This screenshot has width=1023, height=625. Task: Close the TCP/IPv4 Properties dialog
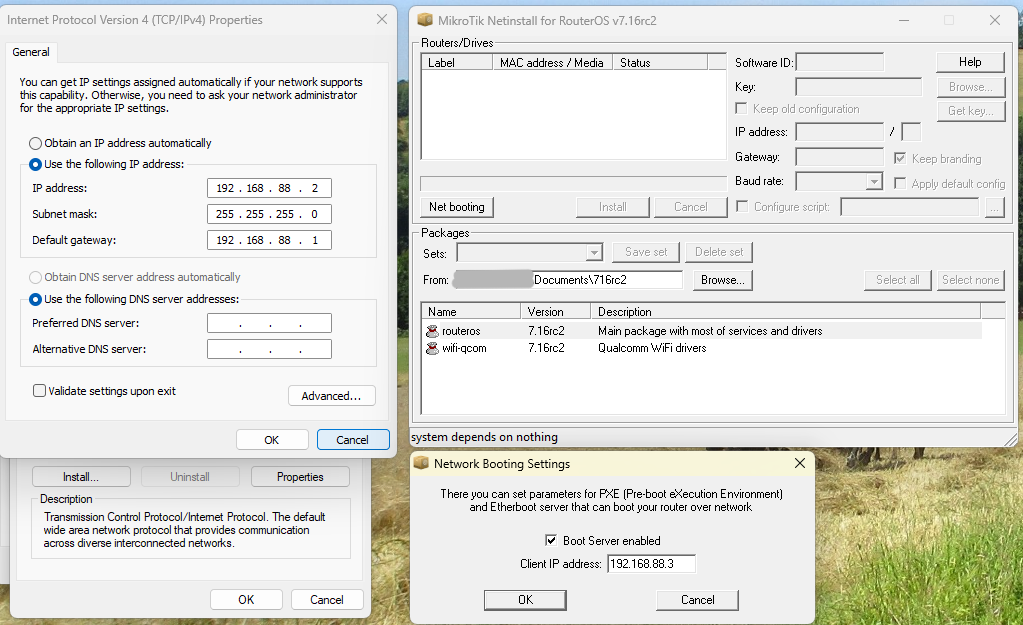[382, 20]
